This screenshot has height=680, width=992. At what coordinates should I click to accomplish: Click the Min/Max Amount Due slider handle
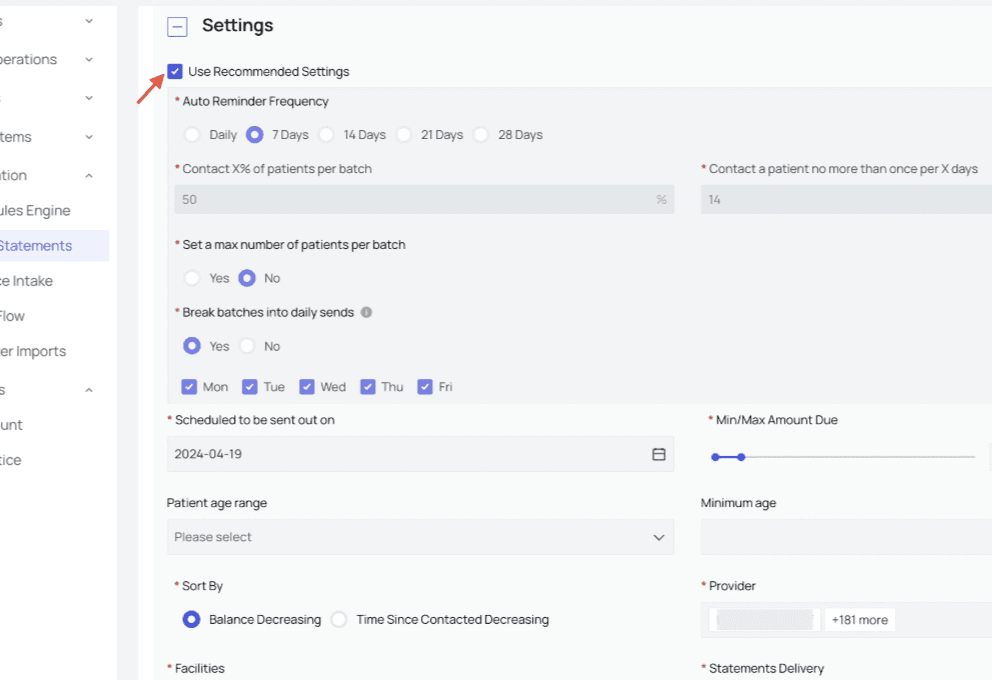(x=741, y=457)
